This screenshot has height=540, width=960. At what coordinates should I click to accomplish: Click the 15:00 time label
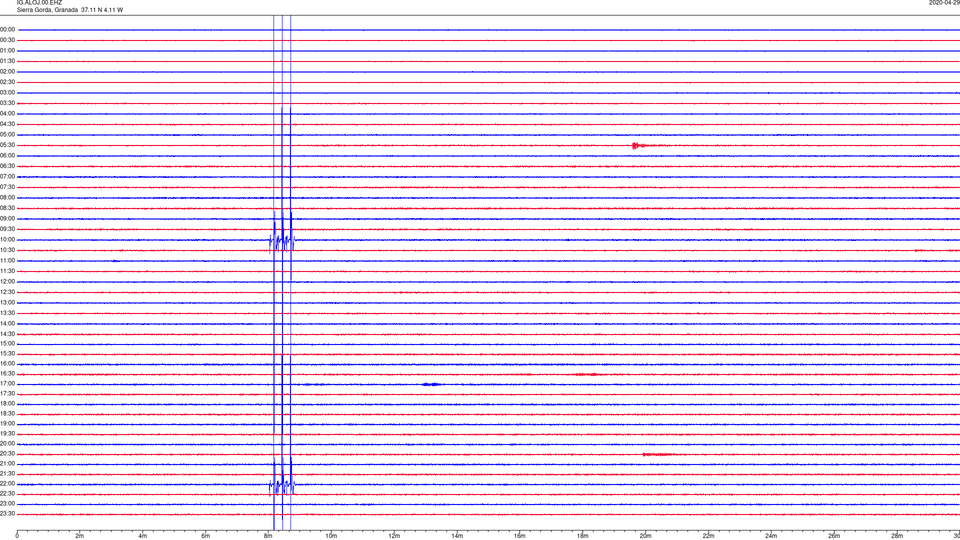click(x=7, y=343)
